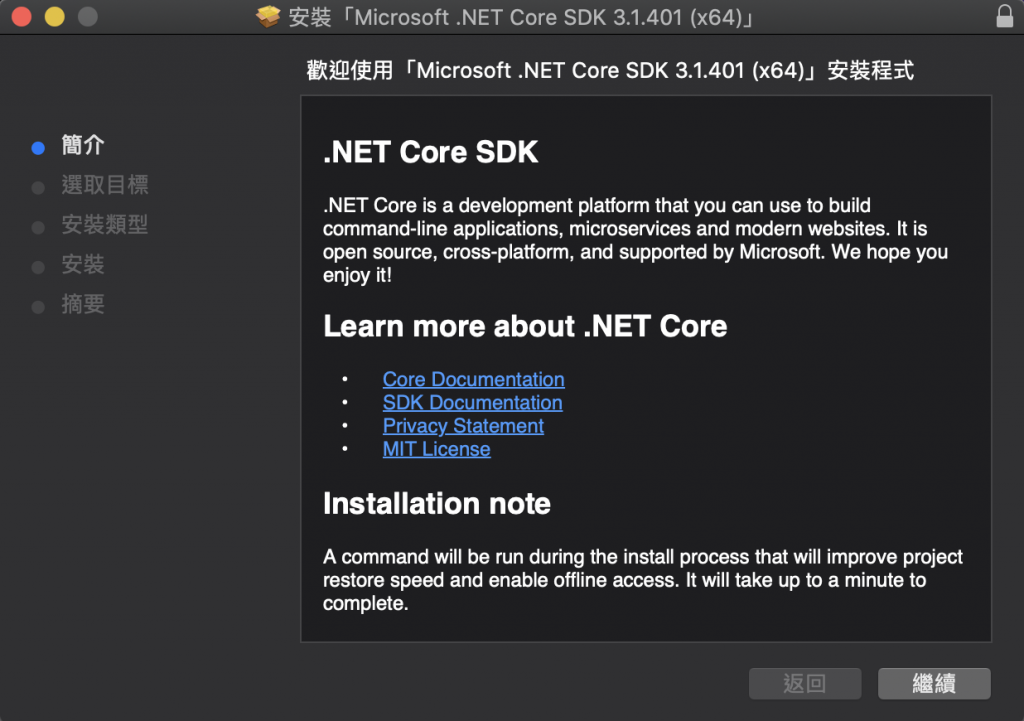Select the 簡介 step in sidebar
Viewport: 1024px width, 721px height.
pyautogui.click(x=83, y=146)
